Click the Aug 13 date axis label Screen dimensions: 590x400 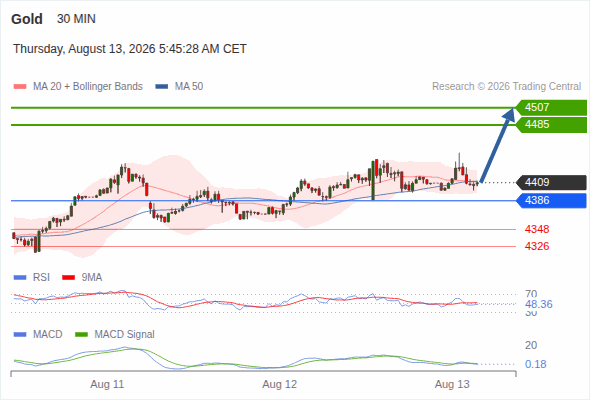[452, 385]
